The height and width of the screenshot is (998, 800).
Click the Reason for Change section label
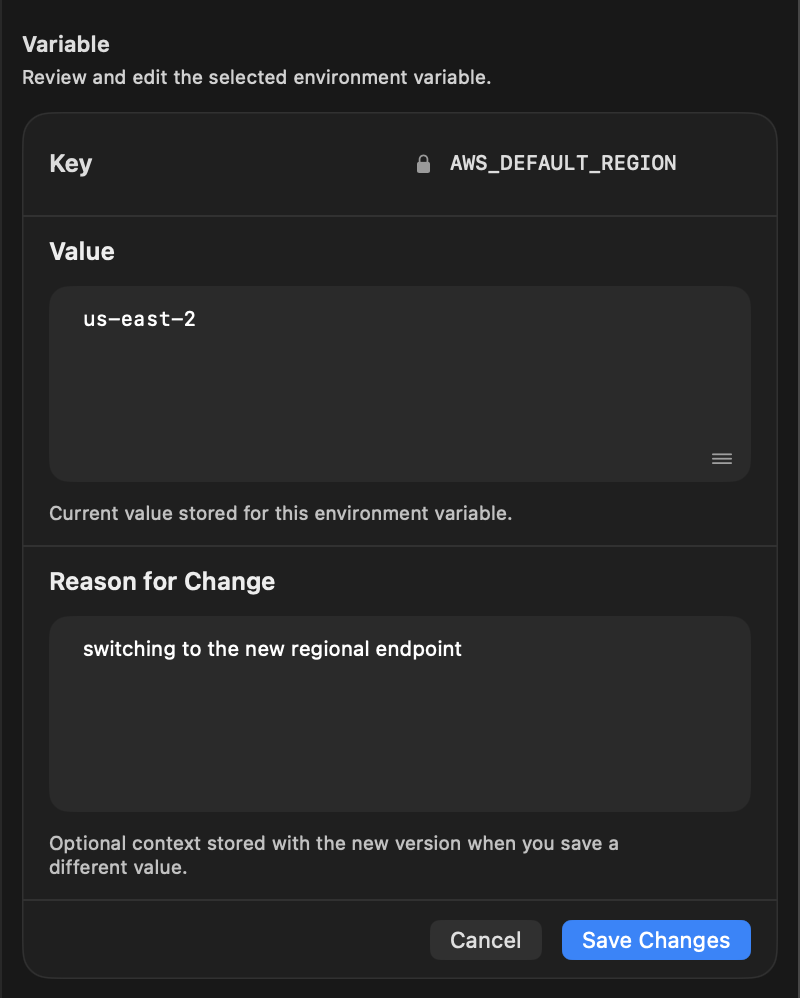(162, 581)
